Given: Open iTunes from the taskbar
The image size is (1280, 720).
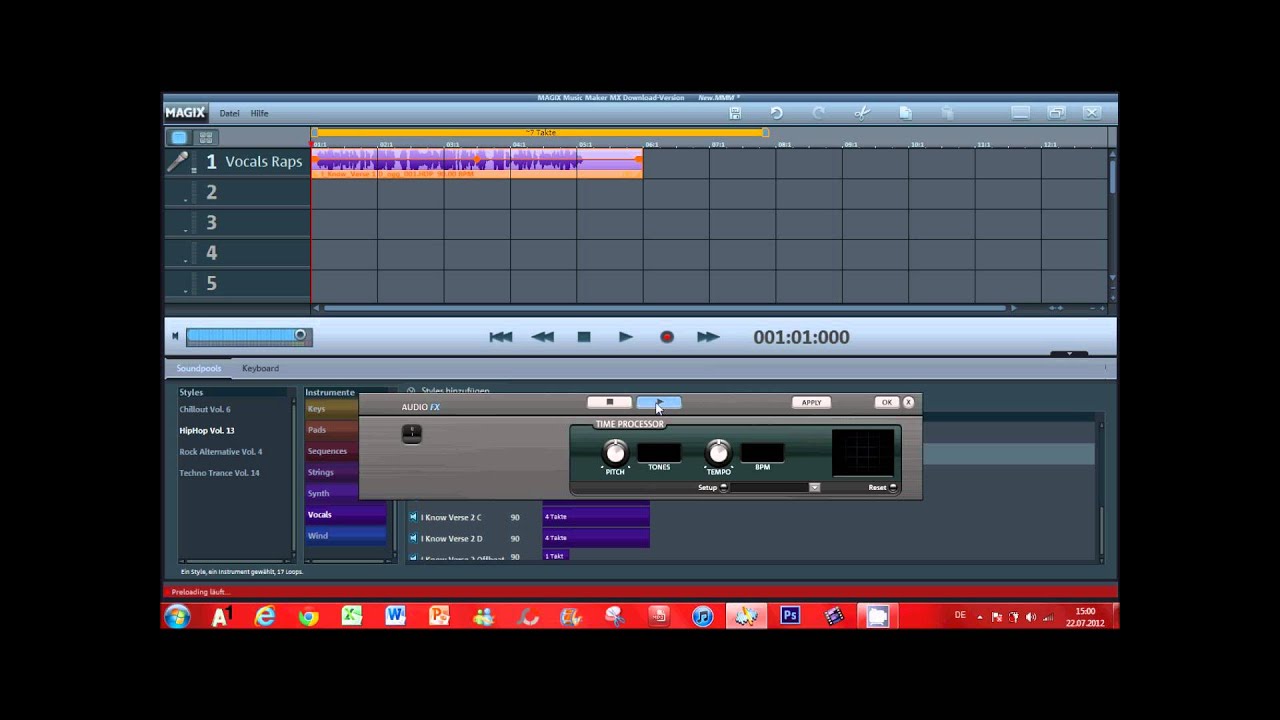Looking at the screenshot, I should click(703, 616).
